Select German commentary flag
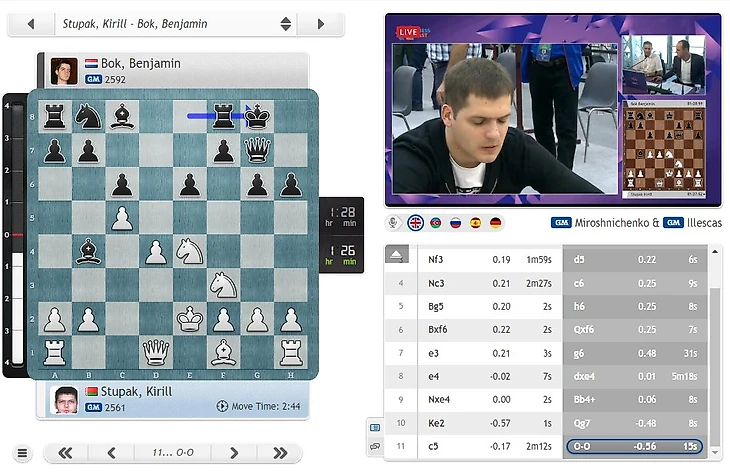Image resolution: width=730 pixels, height=475 pixels. [495, 223]
